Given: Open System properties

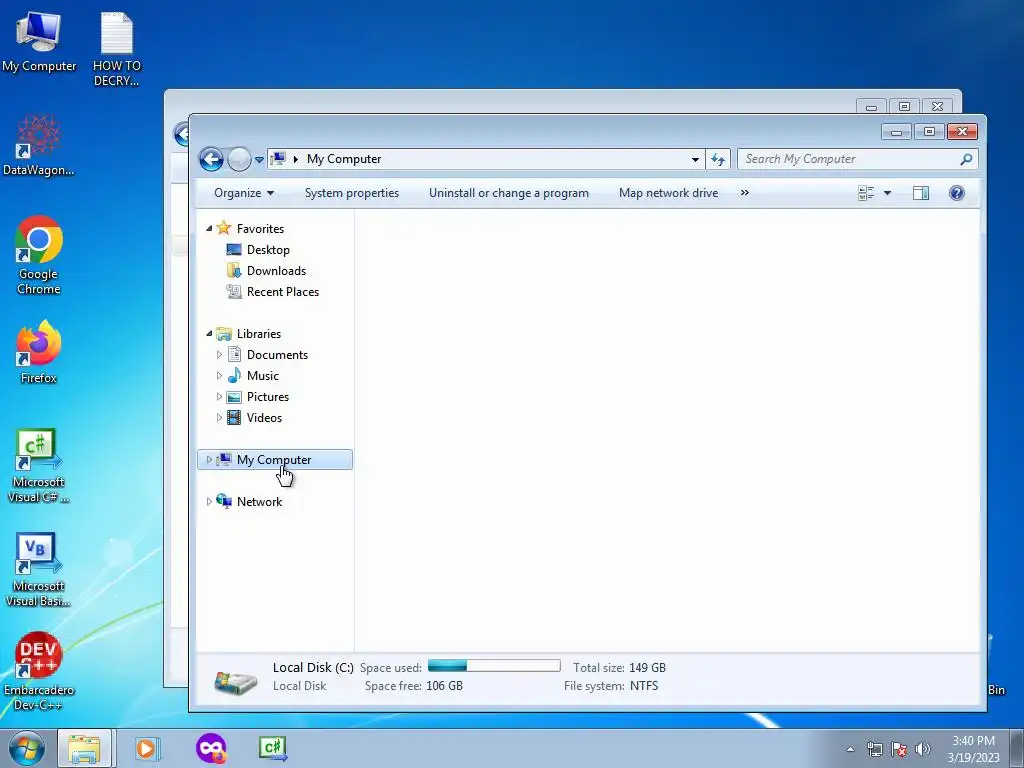Looking at the screenshot, I should (351, 193).
